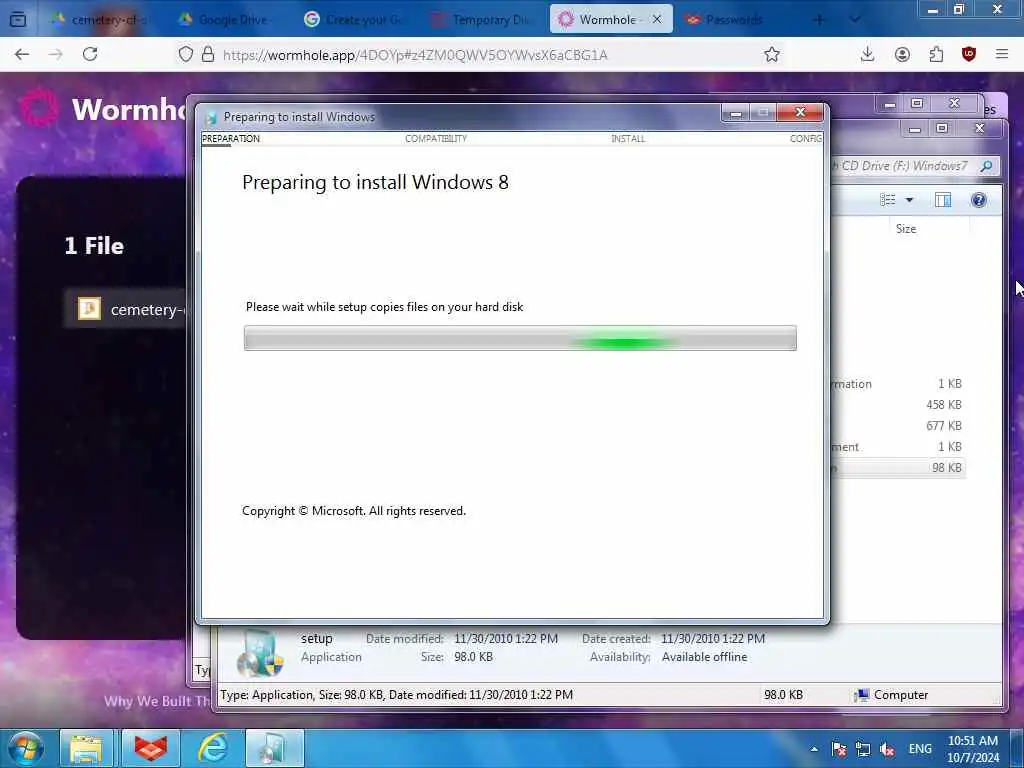Click the Firefox tab overview icon
The height and width of the screenshot is (768, 1024).
[18, 20]
